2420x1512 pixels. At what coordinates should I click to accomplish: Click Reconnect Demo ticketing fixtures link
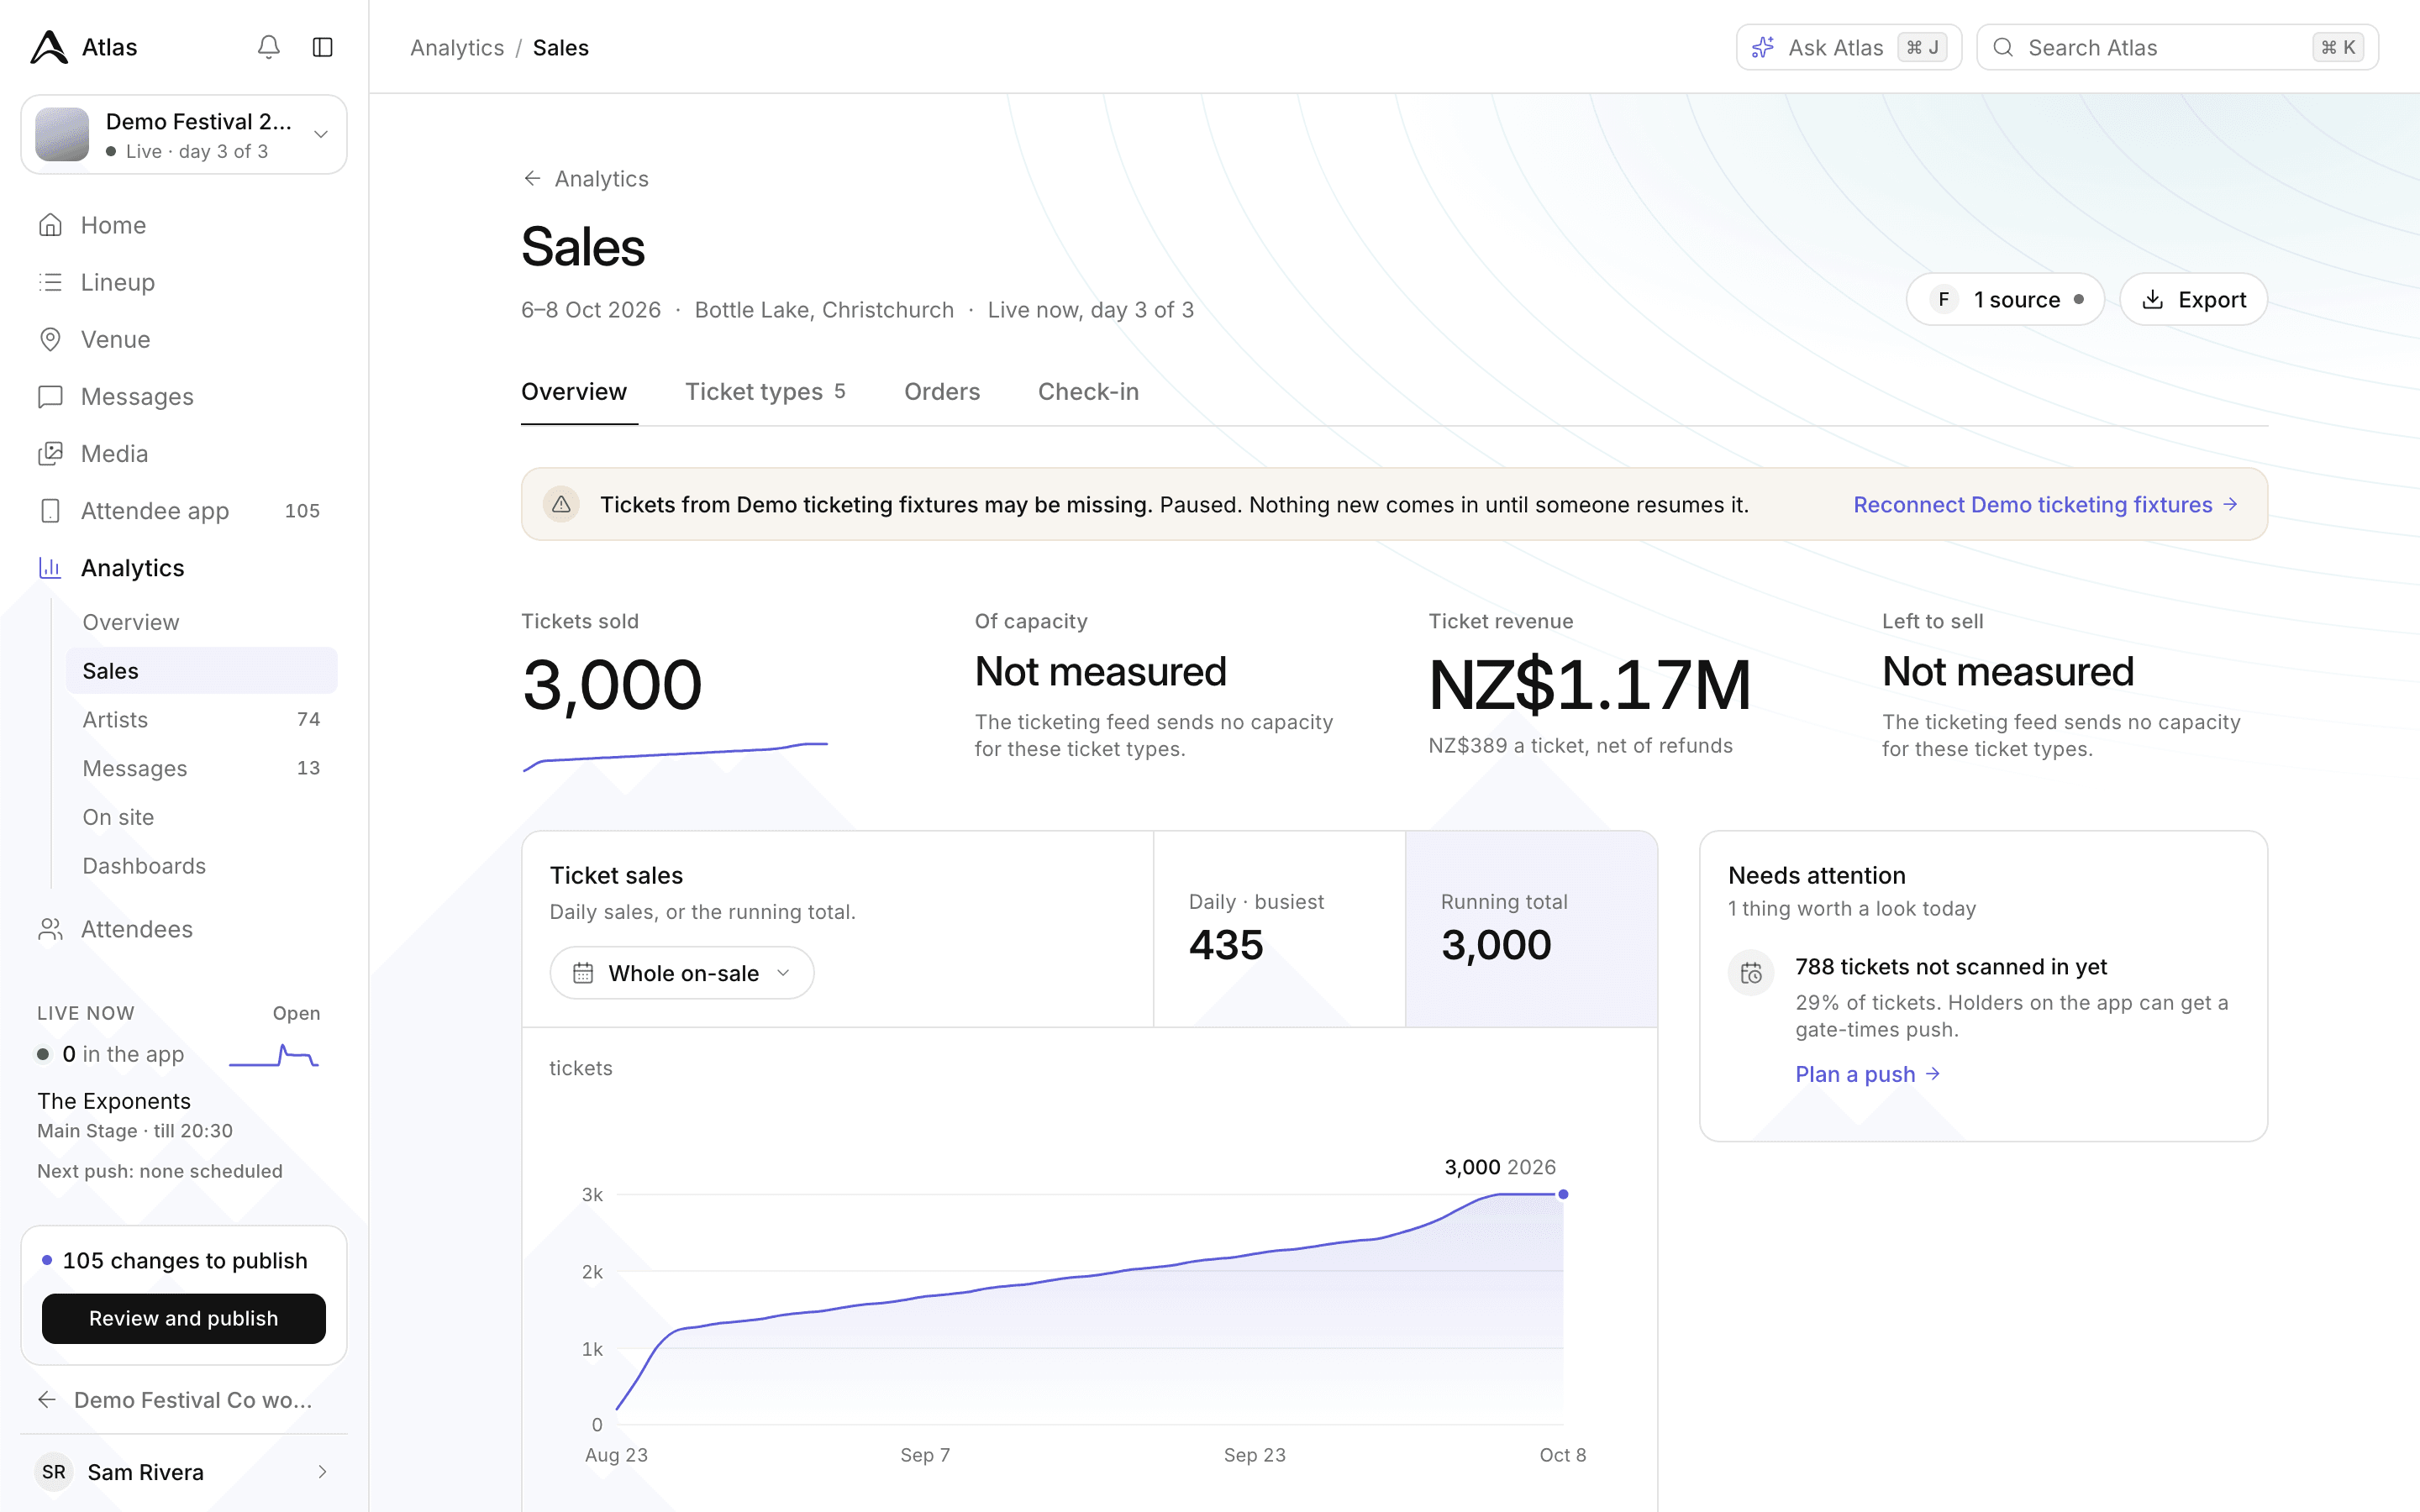click(2045, 504)
